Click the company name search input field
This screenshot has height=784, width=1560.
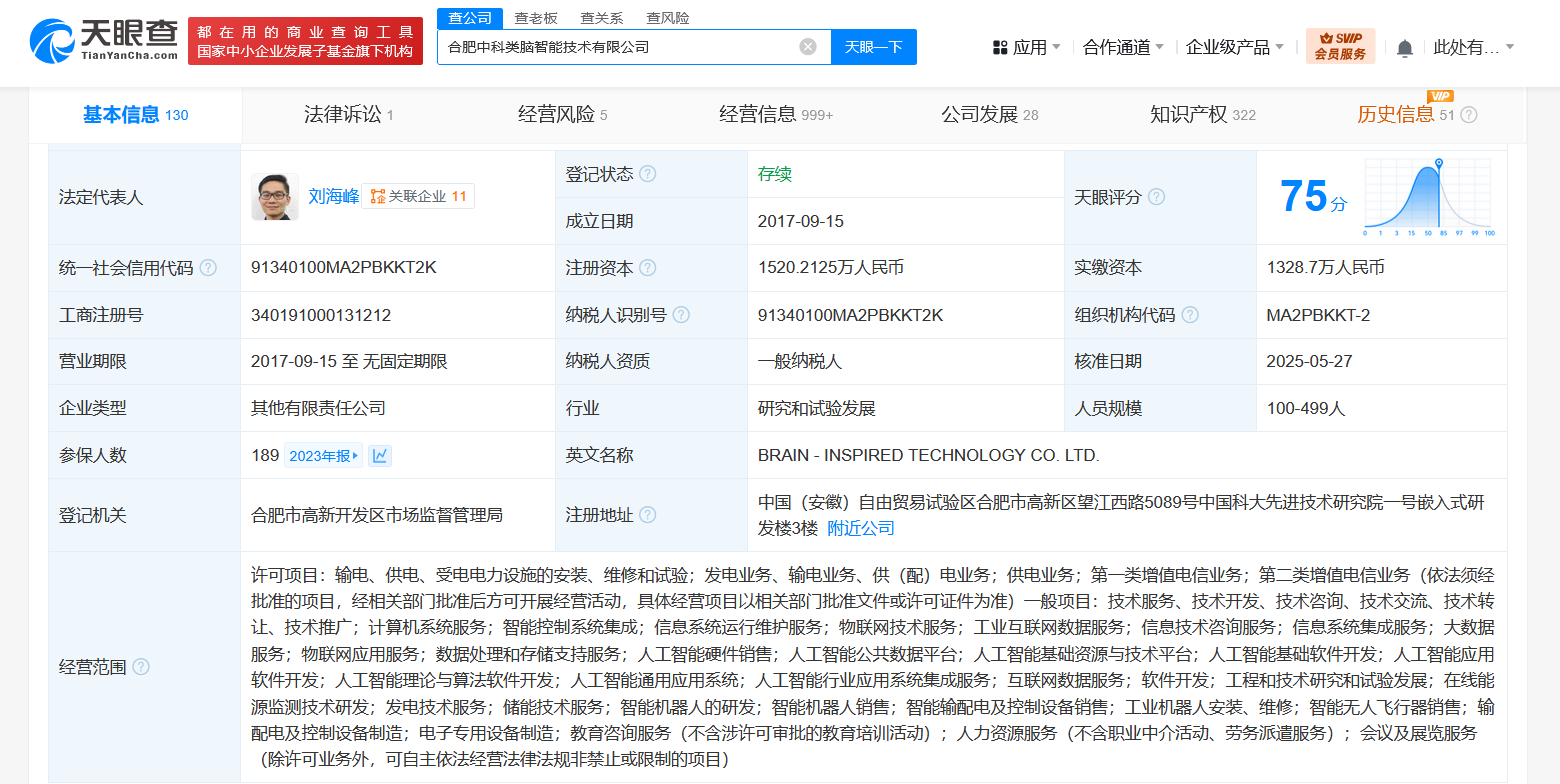(x=615, y=47)
